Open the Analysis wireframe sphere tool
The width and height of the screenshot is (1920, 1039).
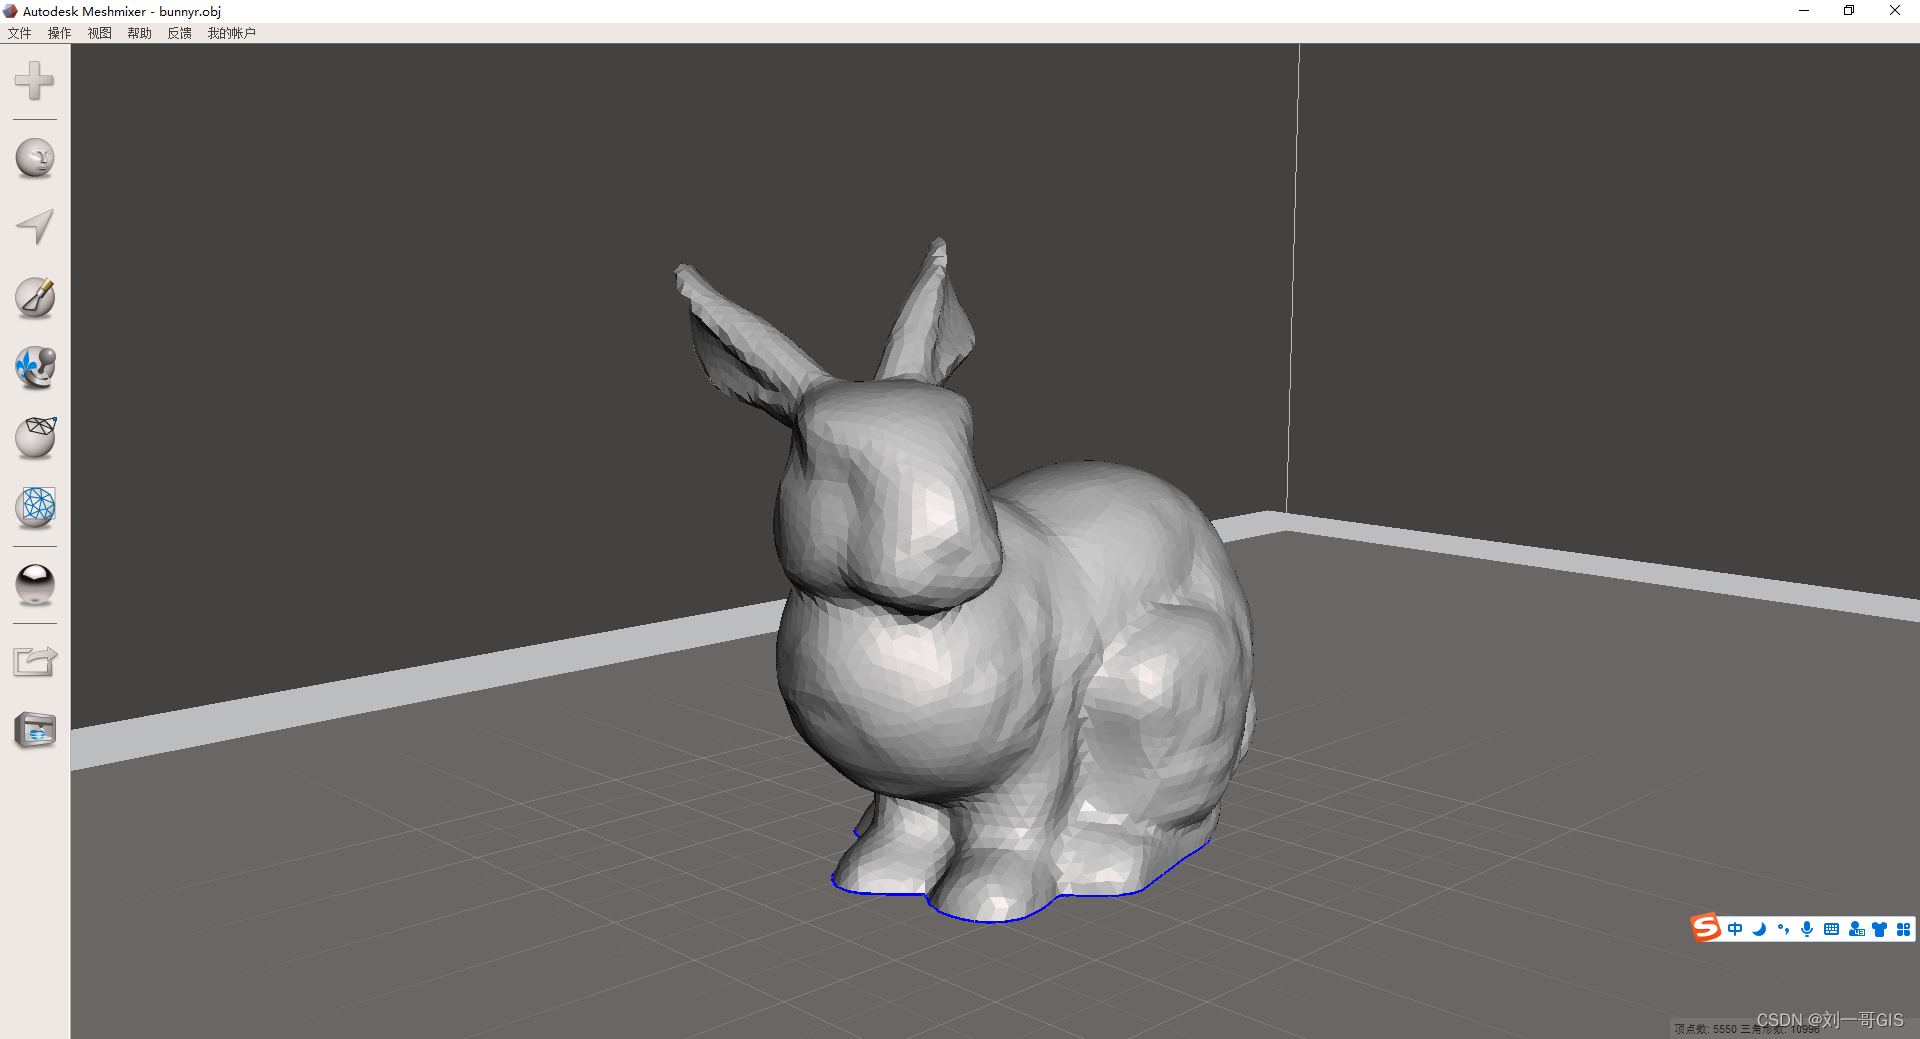coord(36,507)
